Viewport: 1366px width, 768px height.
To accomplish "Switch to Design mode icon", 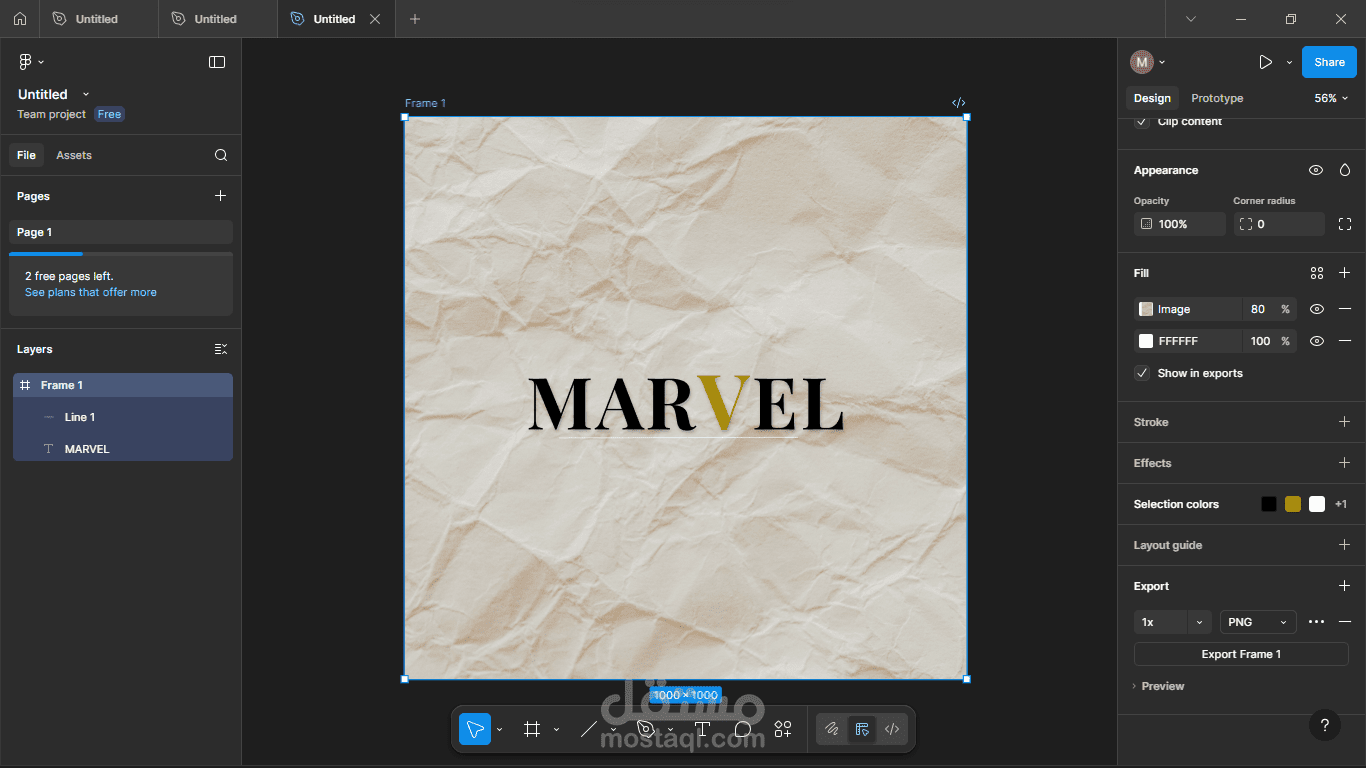I will point(862,729).
